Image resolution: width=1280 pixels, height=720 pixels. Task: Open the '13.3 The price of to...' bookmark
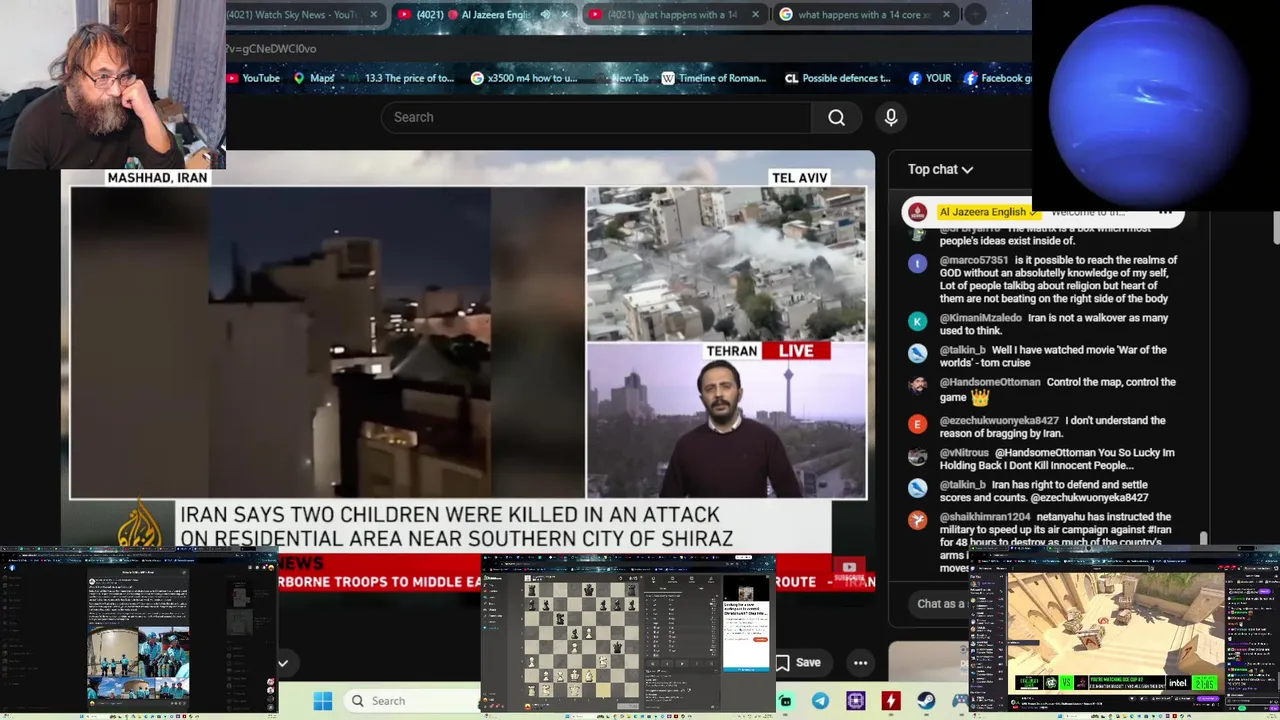400,78
